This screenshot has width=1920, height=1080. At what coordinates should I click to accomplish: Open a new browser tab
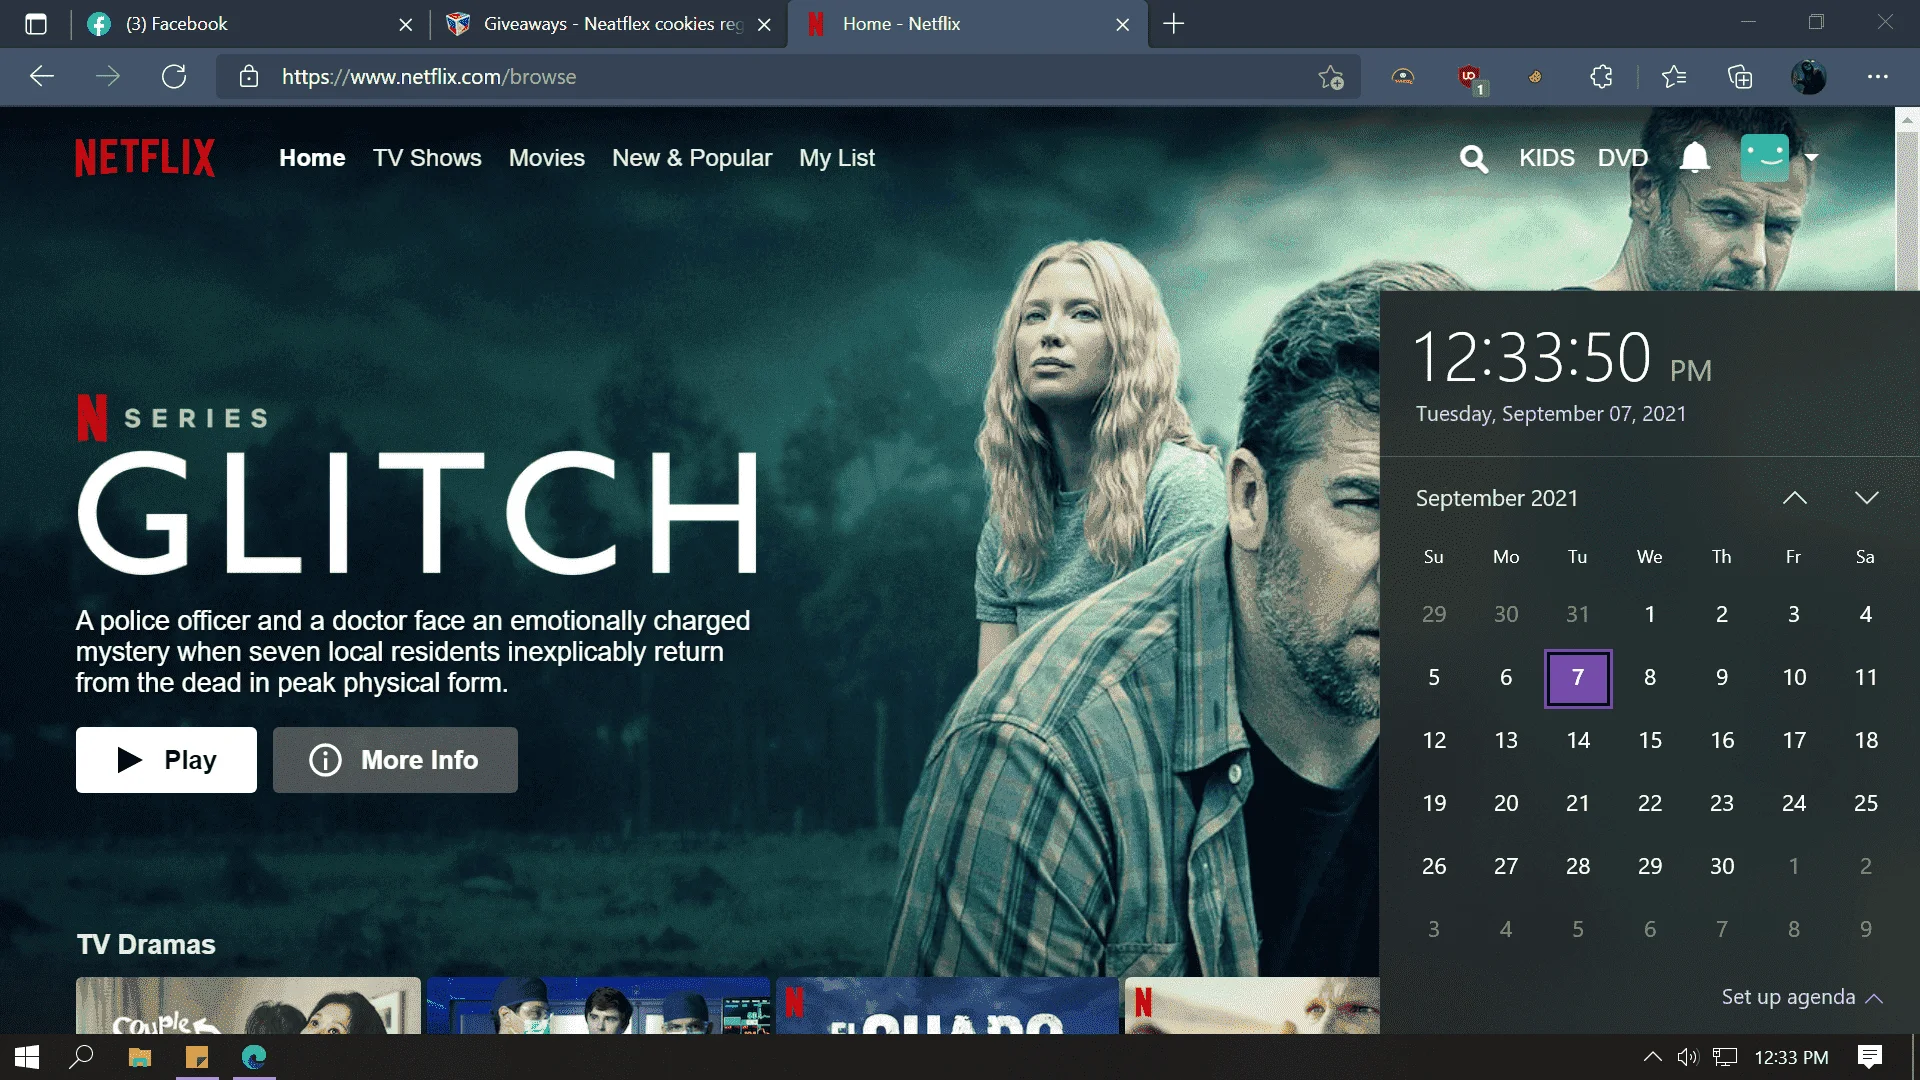pyautogui.click(x=1174, y=24)
